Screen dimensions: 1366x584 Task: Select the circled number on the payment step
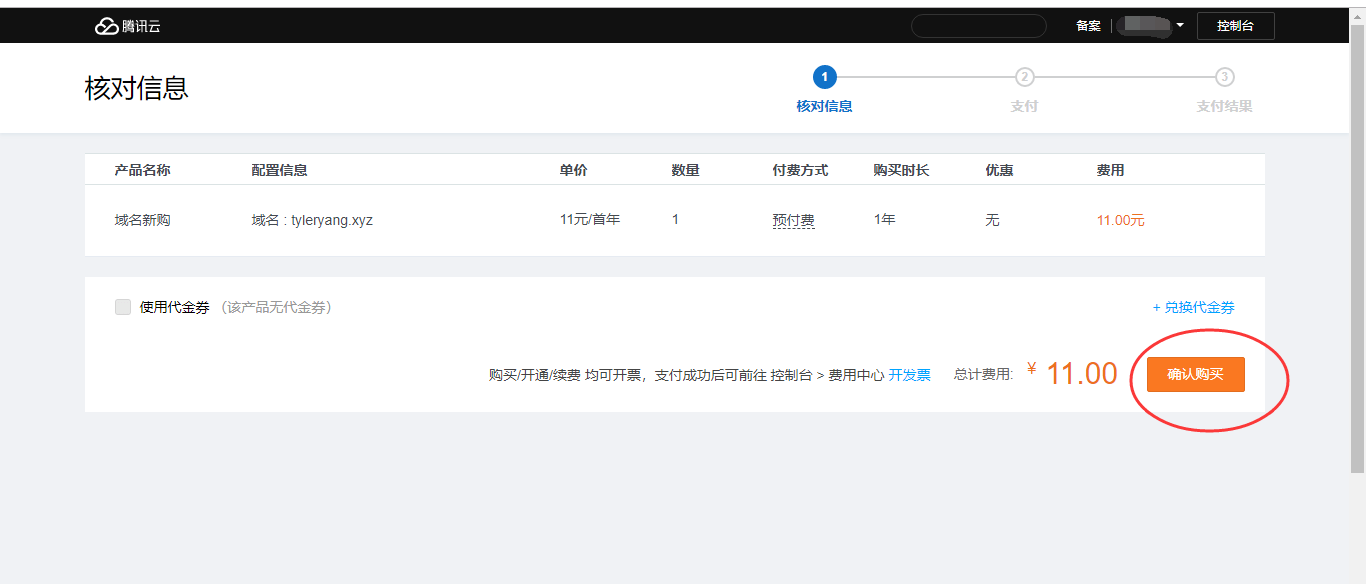1024,76
